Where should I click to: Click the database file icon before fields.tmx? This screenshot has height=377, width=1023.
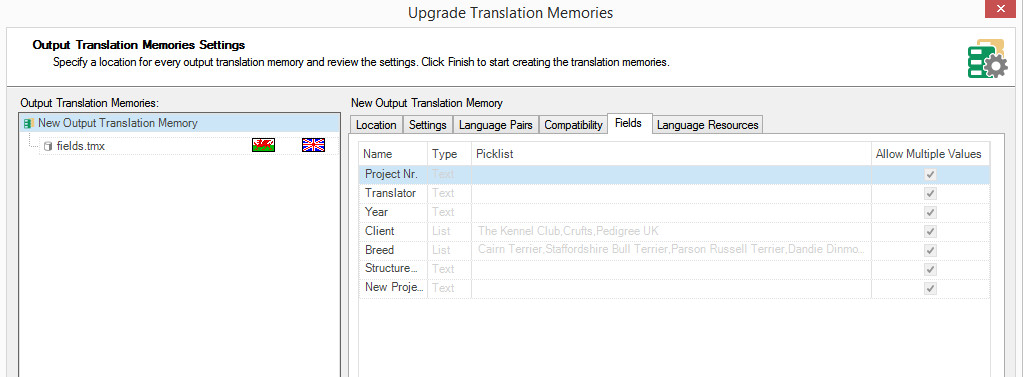(48, 146)
